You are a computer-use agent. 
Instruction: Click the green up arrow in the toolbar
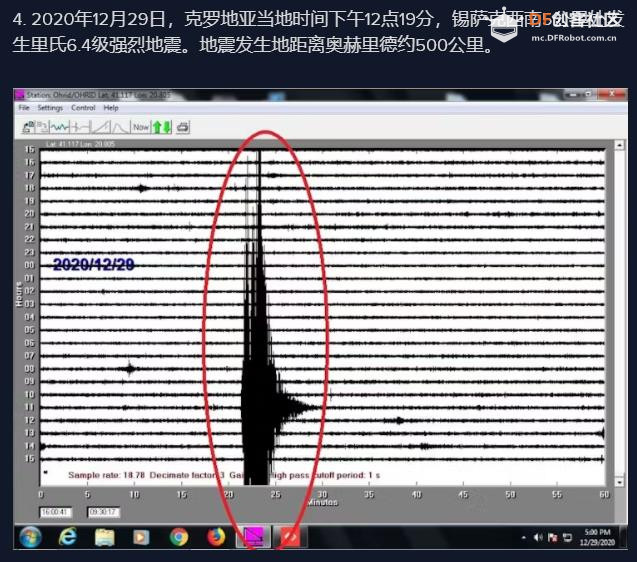pyautogui.click(x=157, y=127)
